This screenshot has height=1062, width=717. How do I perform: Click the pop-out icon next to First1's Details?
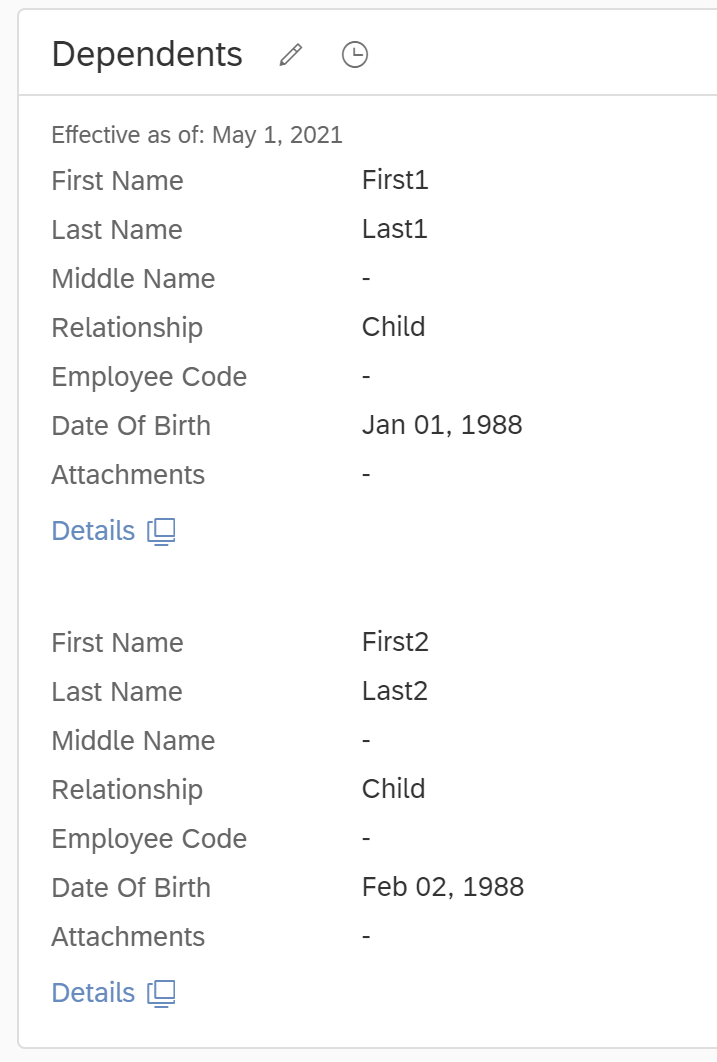[x=162, y=532]
